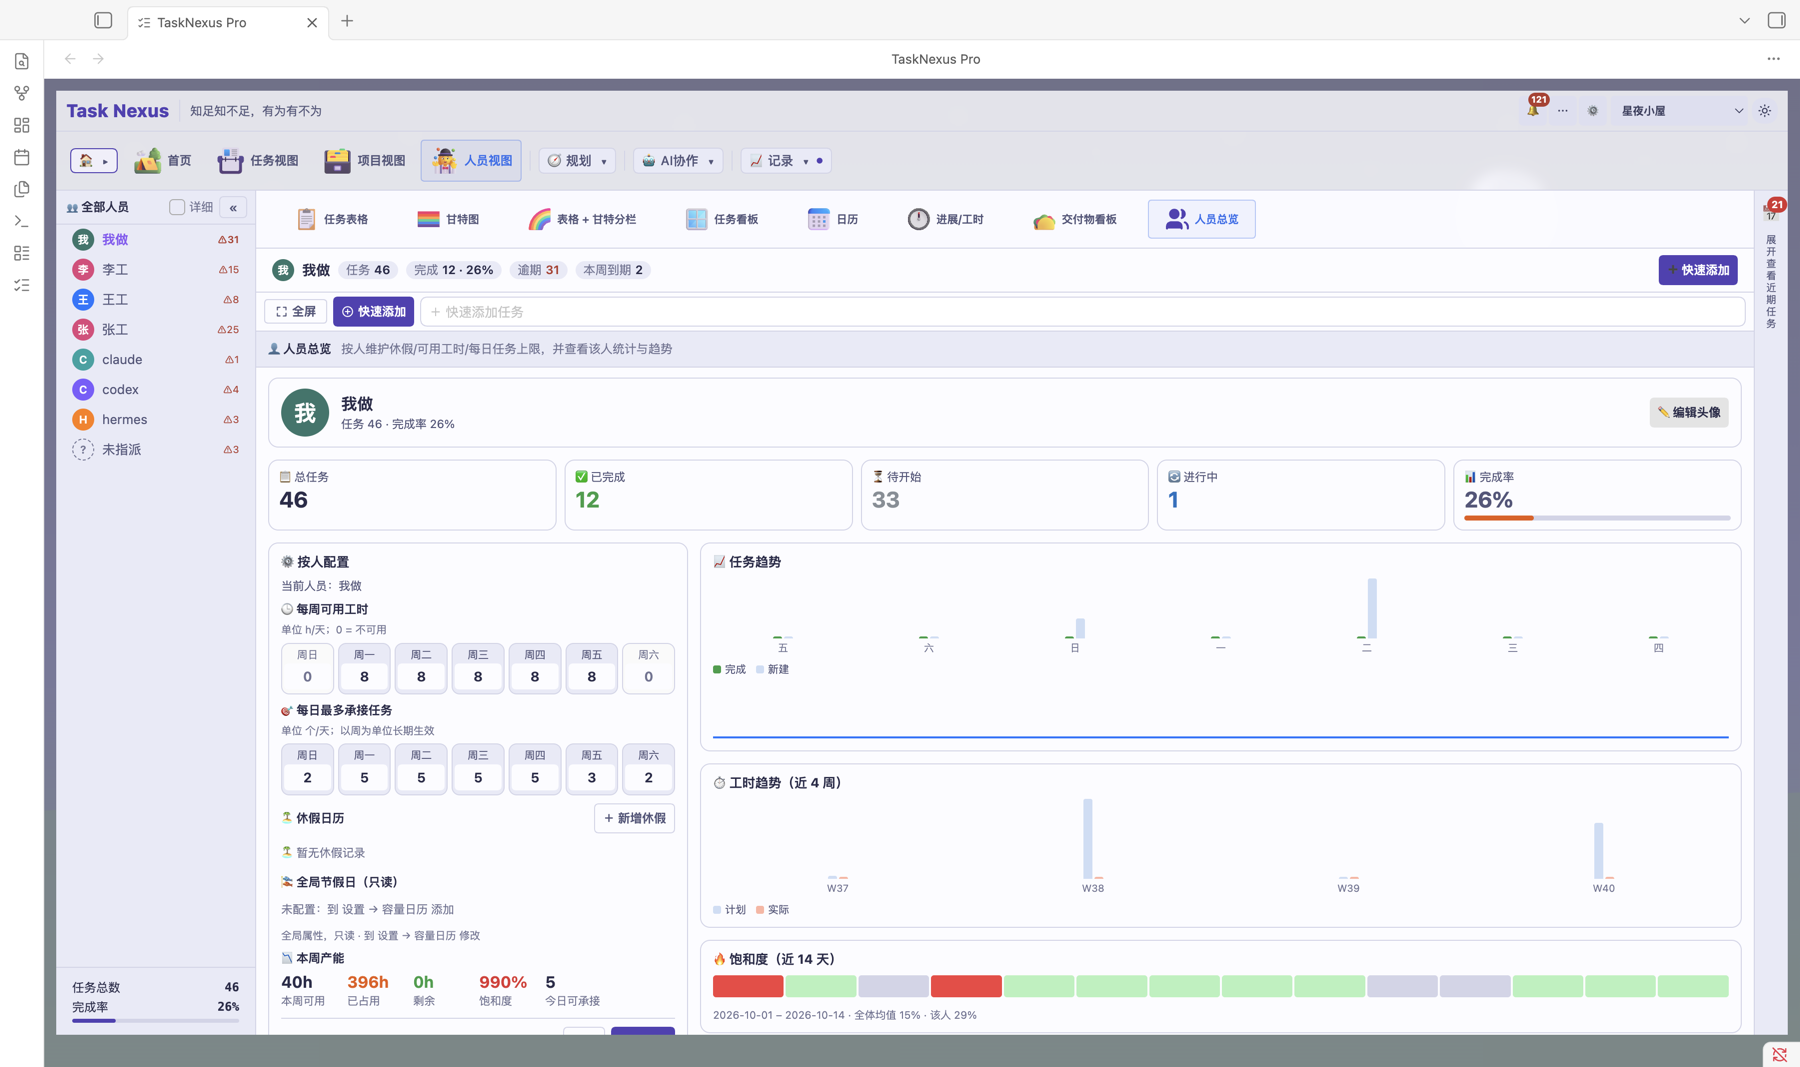This screenshot has width=1800, height=1067.
Task: Collapse the people panel with « button
Action: click(x=233, y=207)
